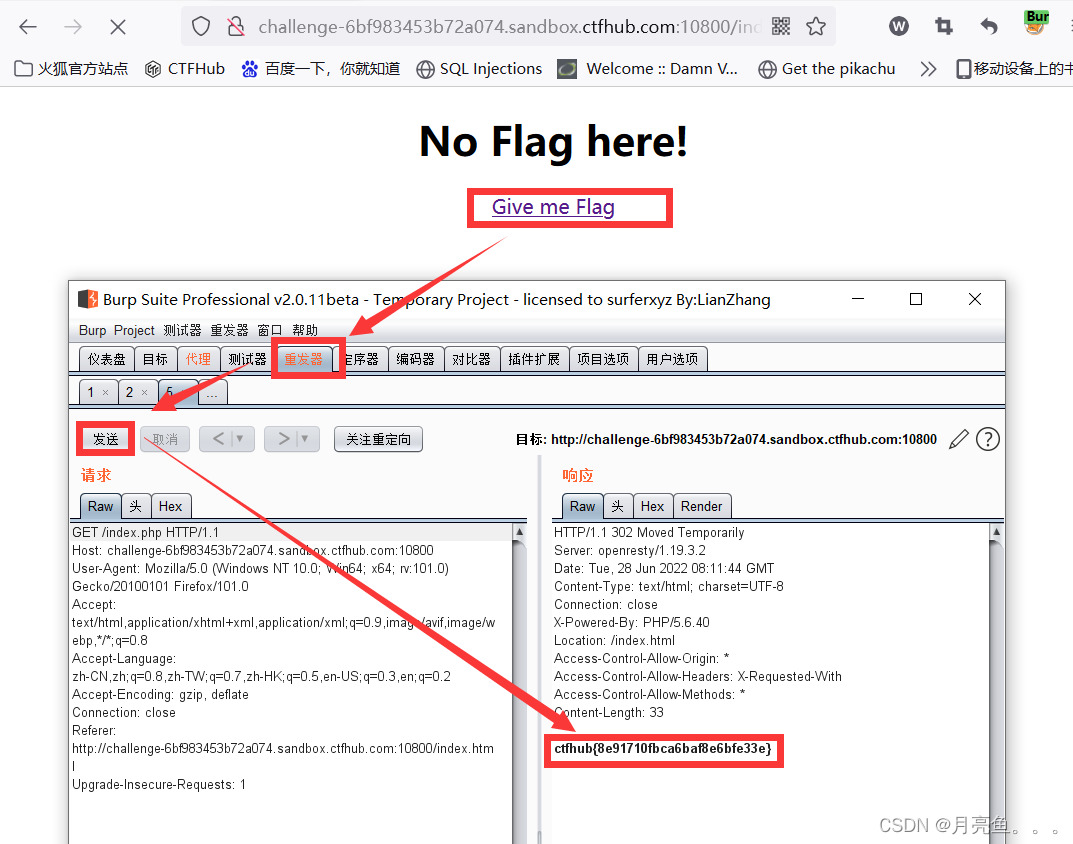Image resolution: width=1073 pixels, height=844 pixels.
Task: Switch to 目标 tab
Action: [x=155, y=359]
